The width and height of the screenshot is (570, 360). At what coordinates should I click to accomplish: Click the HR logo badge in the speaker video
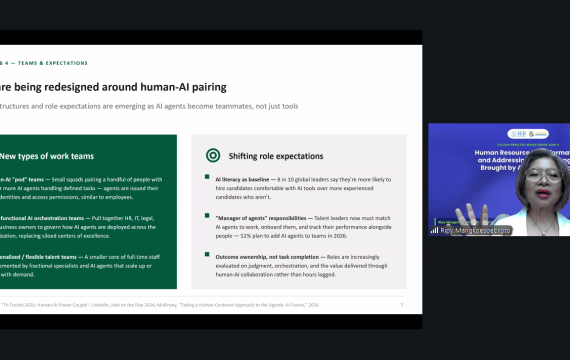click(528, 134)
